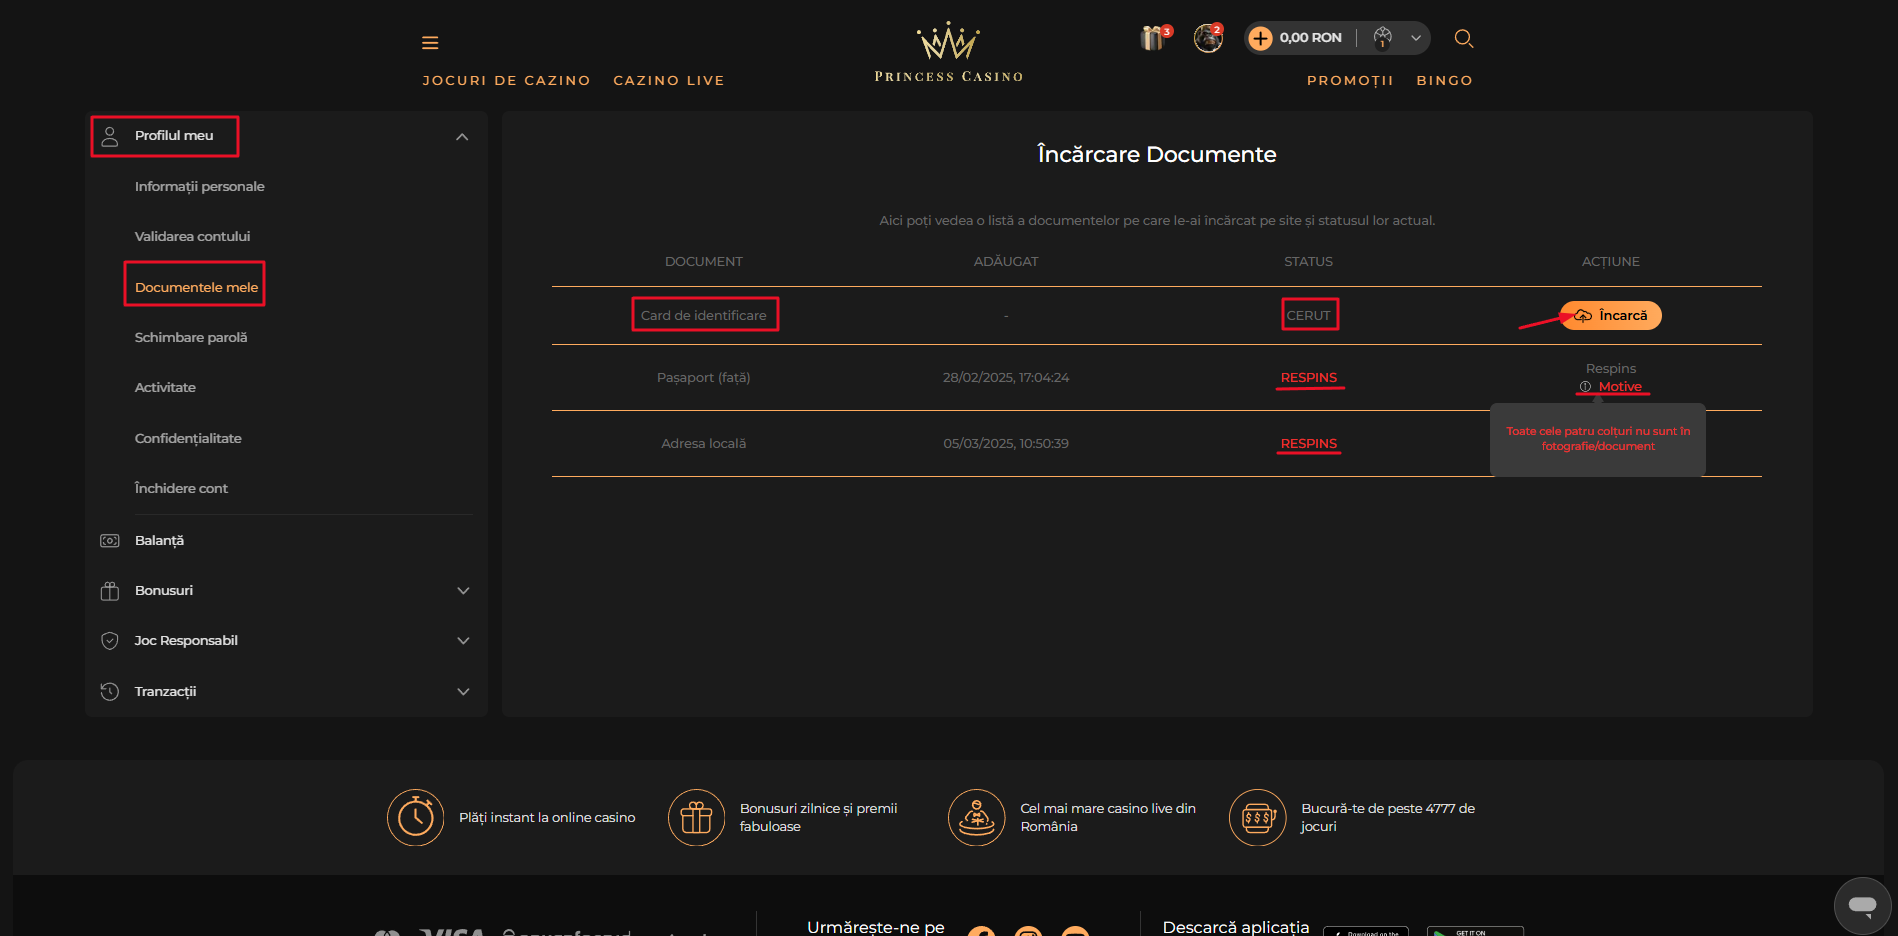Click the slot machine games icon
This screenshot has width=1898, height=936.
point(1257,818)
